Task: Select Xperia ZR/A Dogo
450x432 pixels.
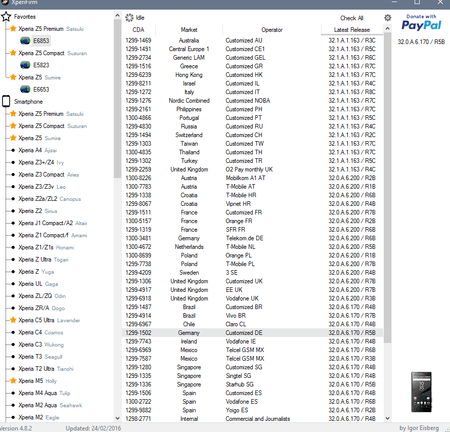Action: point(42,308)
